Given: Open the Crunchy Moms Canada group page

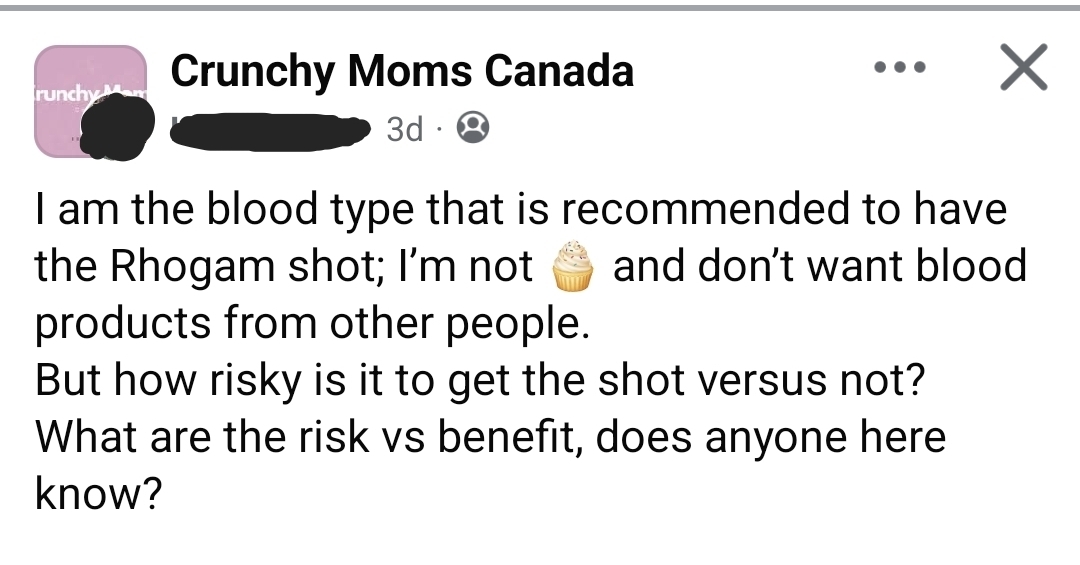Looking at the screenshot, I should pyautogui.click(x=401, y=72).
